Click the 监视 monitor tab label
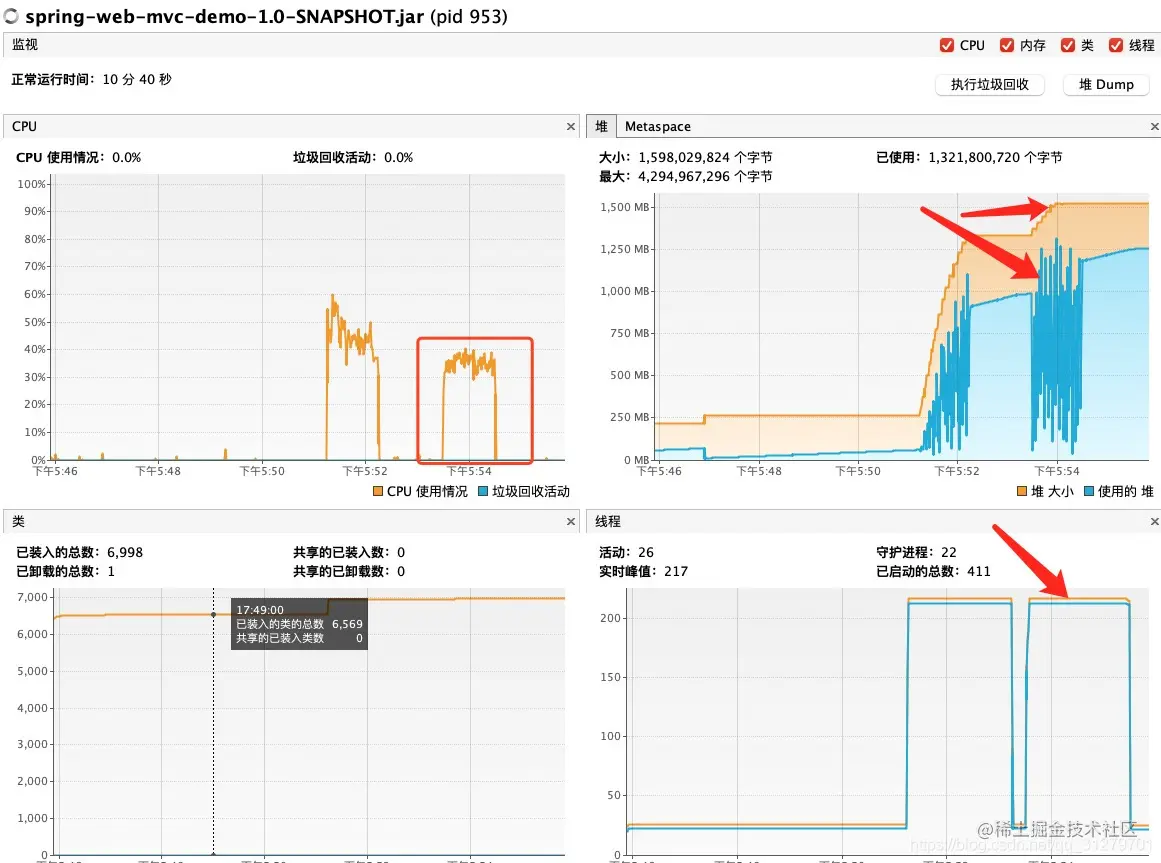Screen dimensions: 1161x863 24,44
